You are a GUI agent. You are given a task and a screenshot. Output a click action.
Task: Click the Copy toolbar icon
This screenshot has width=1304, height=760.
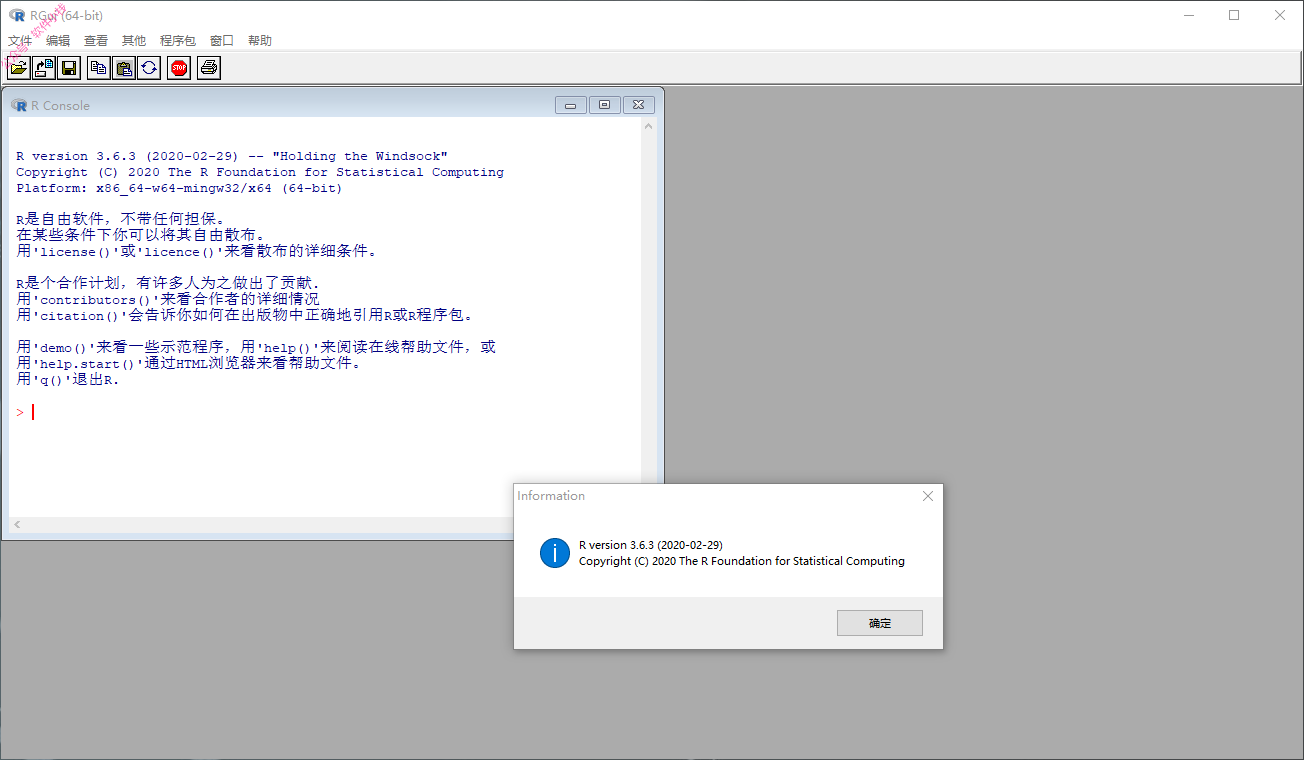point(99,68)
